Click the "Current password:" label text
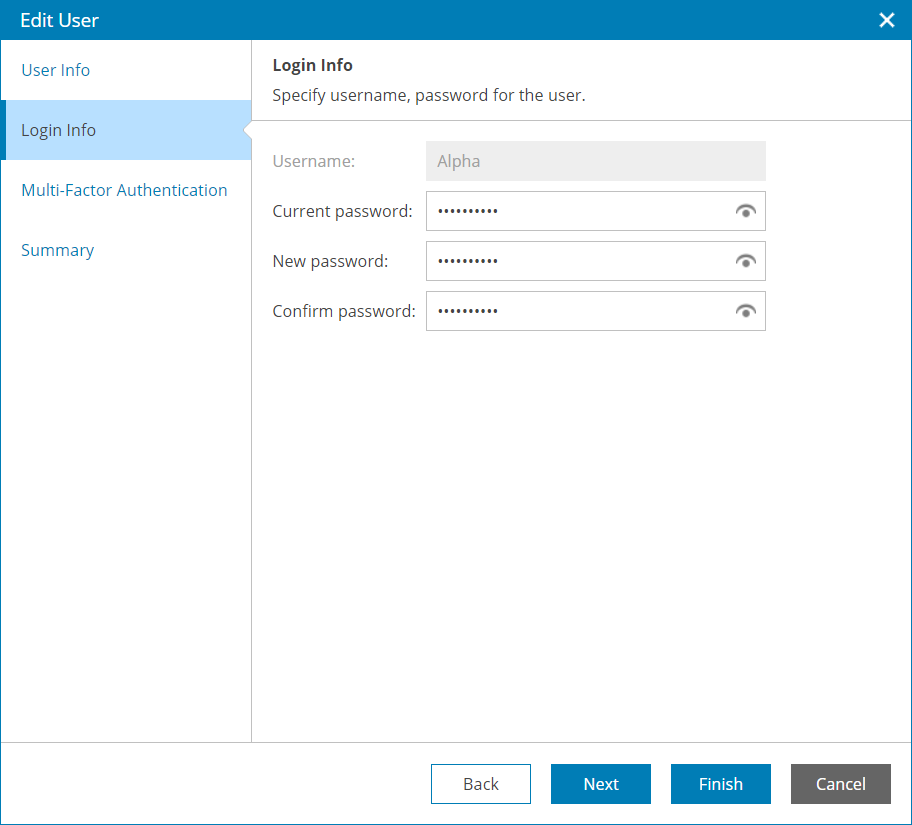The height and width of the screenshot is (825, 912). [x=342, y=211]
